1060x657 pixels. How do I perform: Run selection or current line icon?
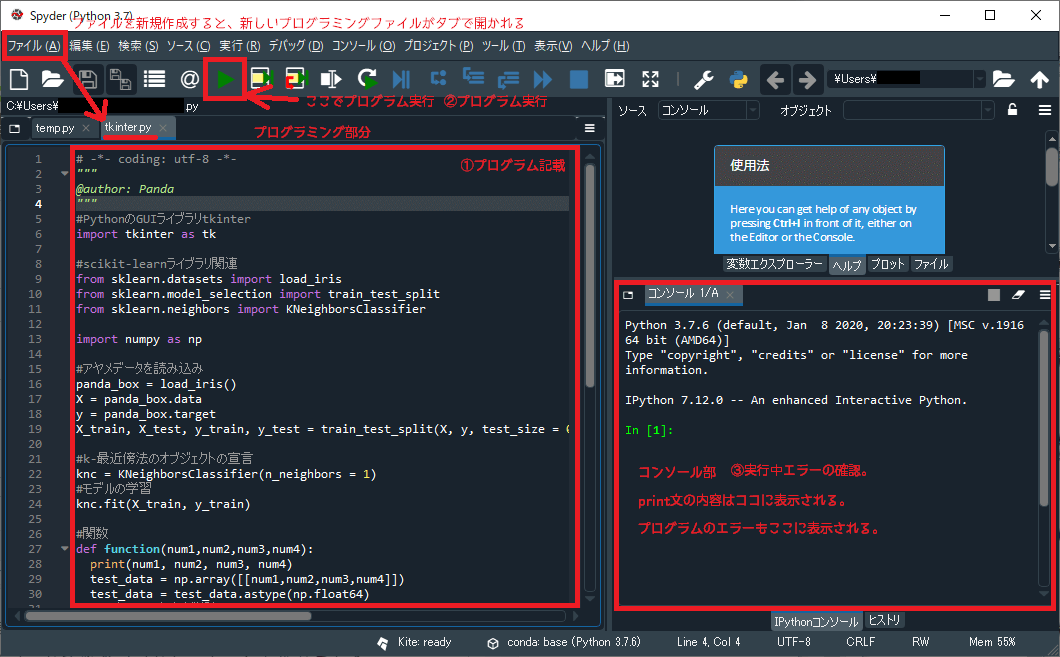(331, 79)
